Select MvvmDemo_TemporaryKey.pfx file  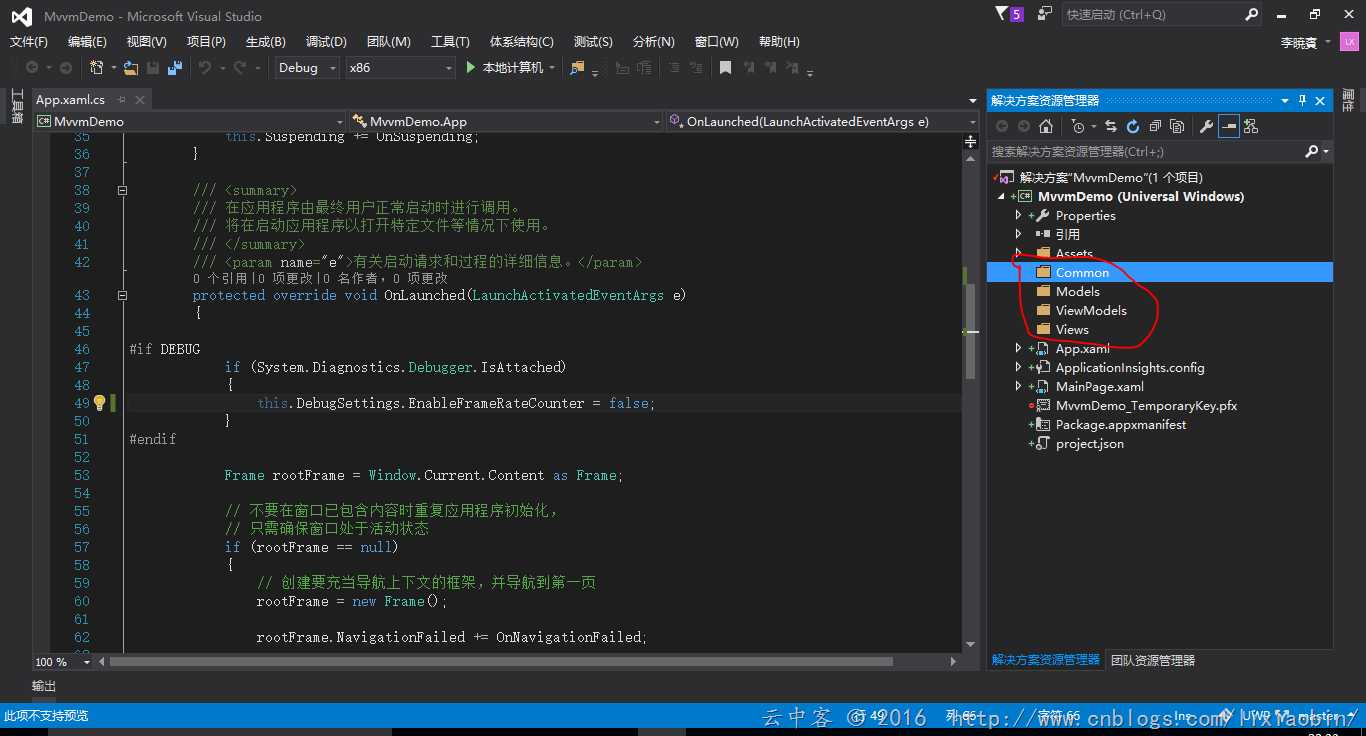tap(1146, 405)
